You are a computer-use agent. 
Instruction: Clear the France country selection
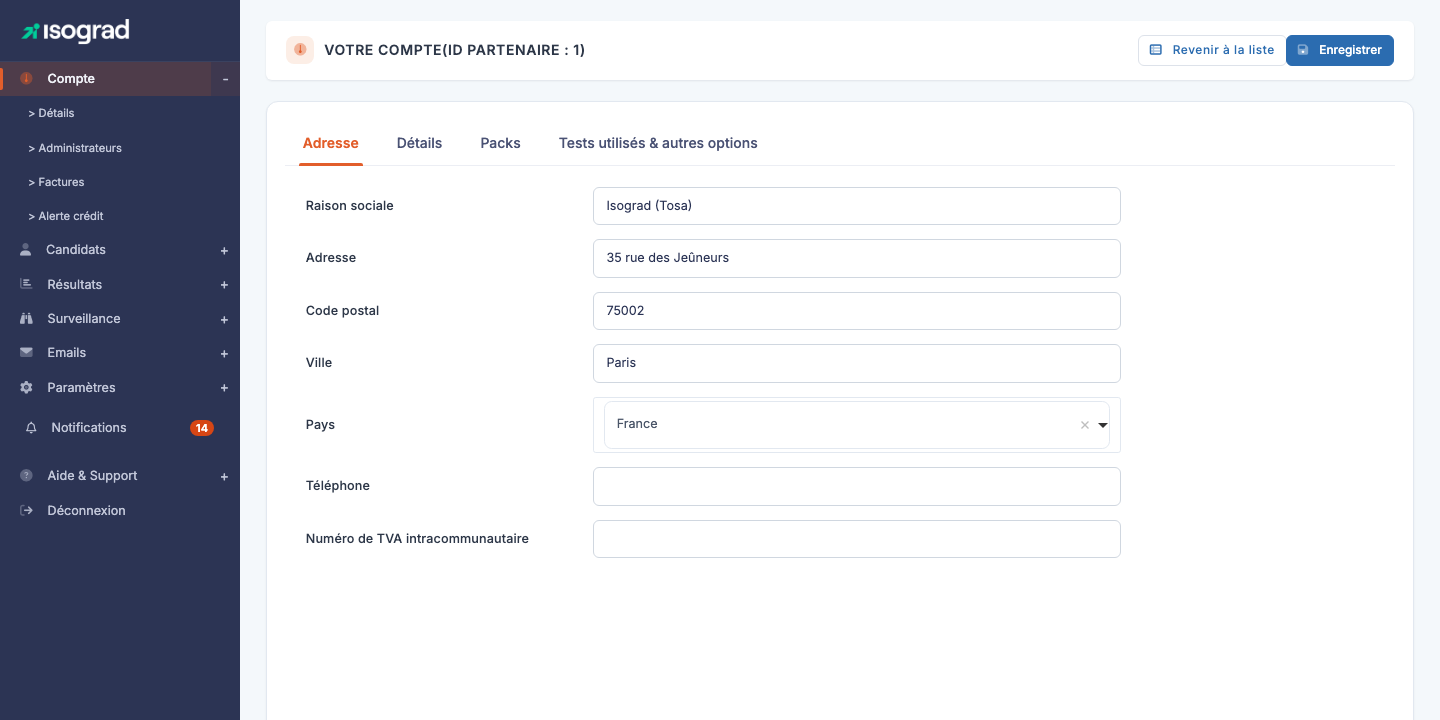tap(1084, 425)
